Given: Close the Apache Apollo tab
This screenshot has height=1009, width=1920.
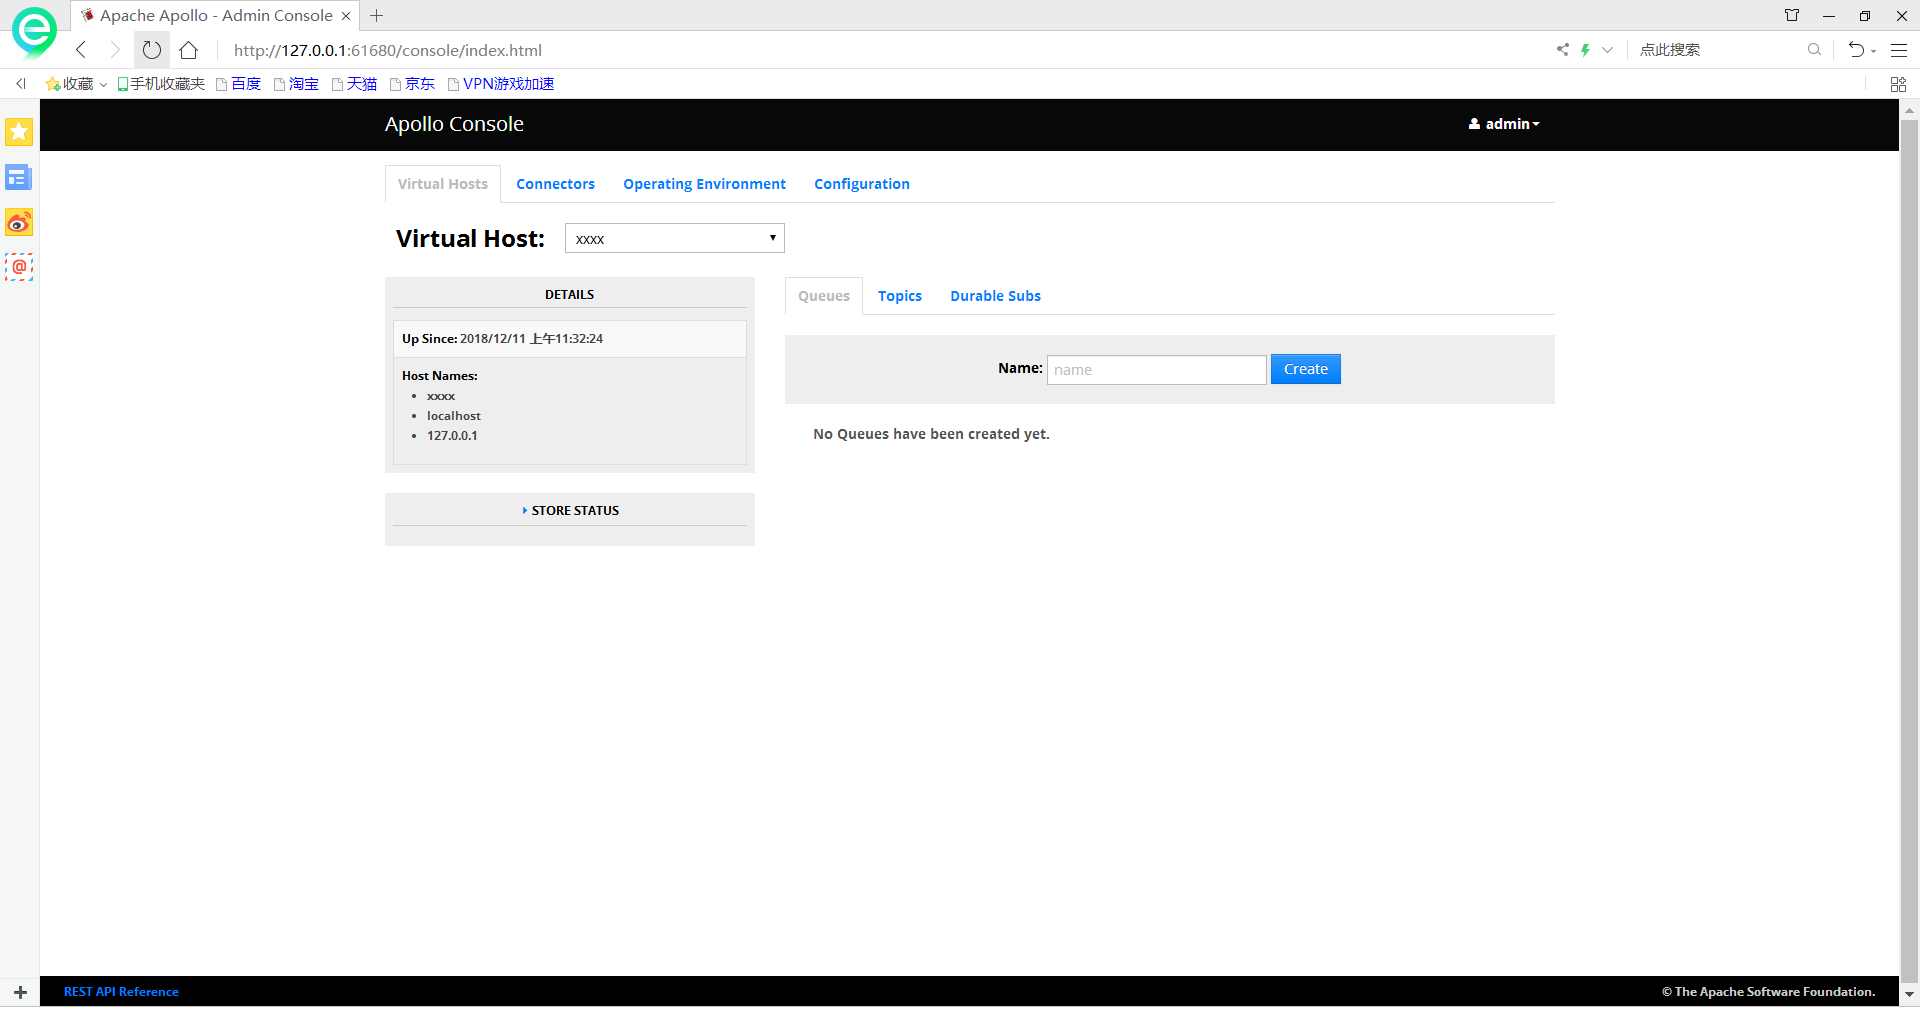Looking at the screenshot, I should click(x=346, y=16).
